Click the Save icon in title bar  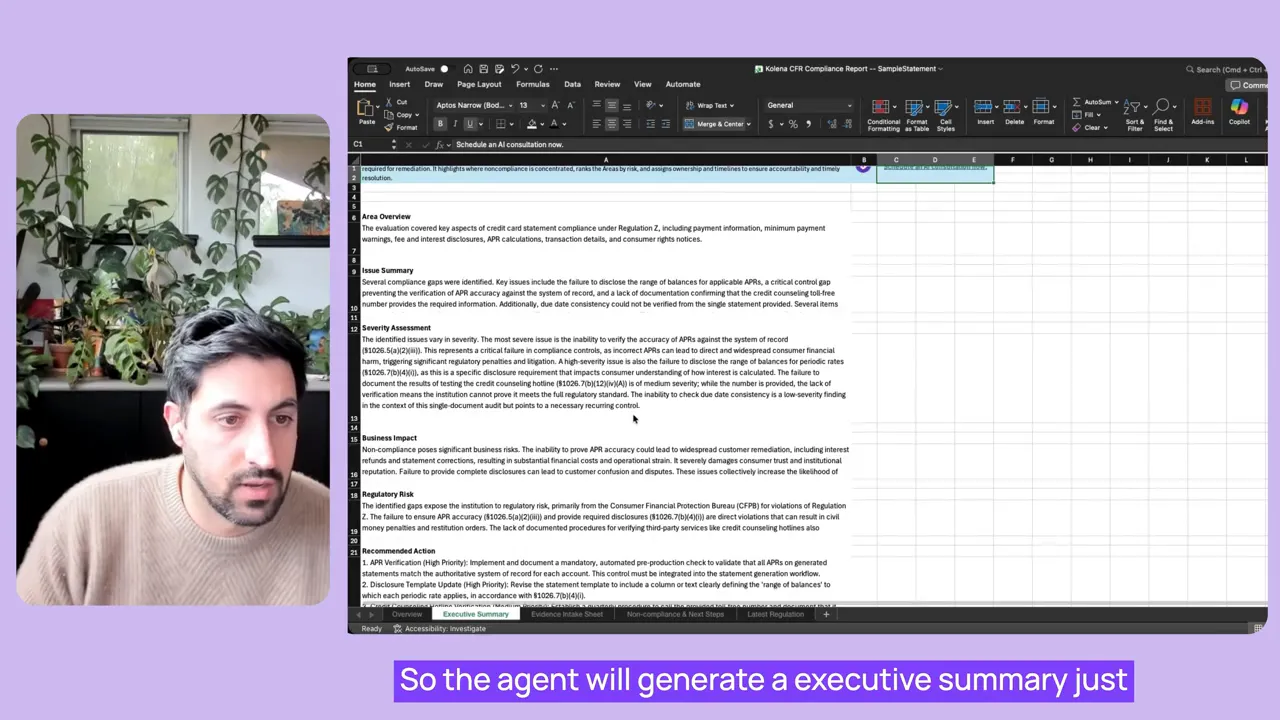point(483,69)
